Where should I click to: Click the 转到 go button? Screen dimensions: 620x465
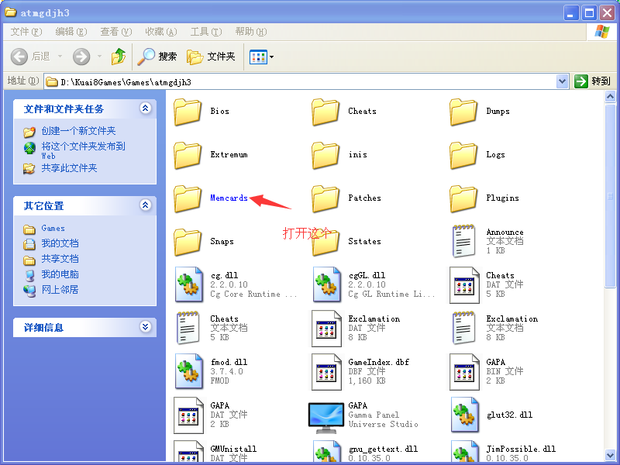592,81
